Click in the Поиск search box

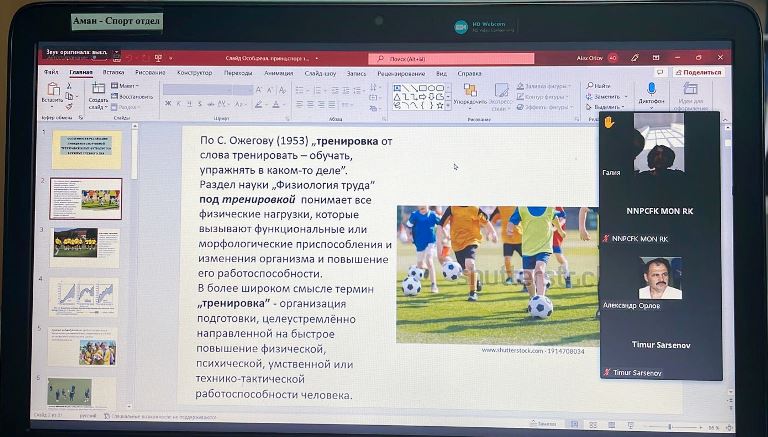[451, 59]
